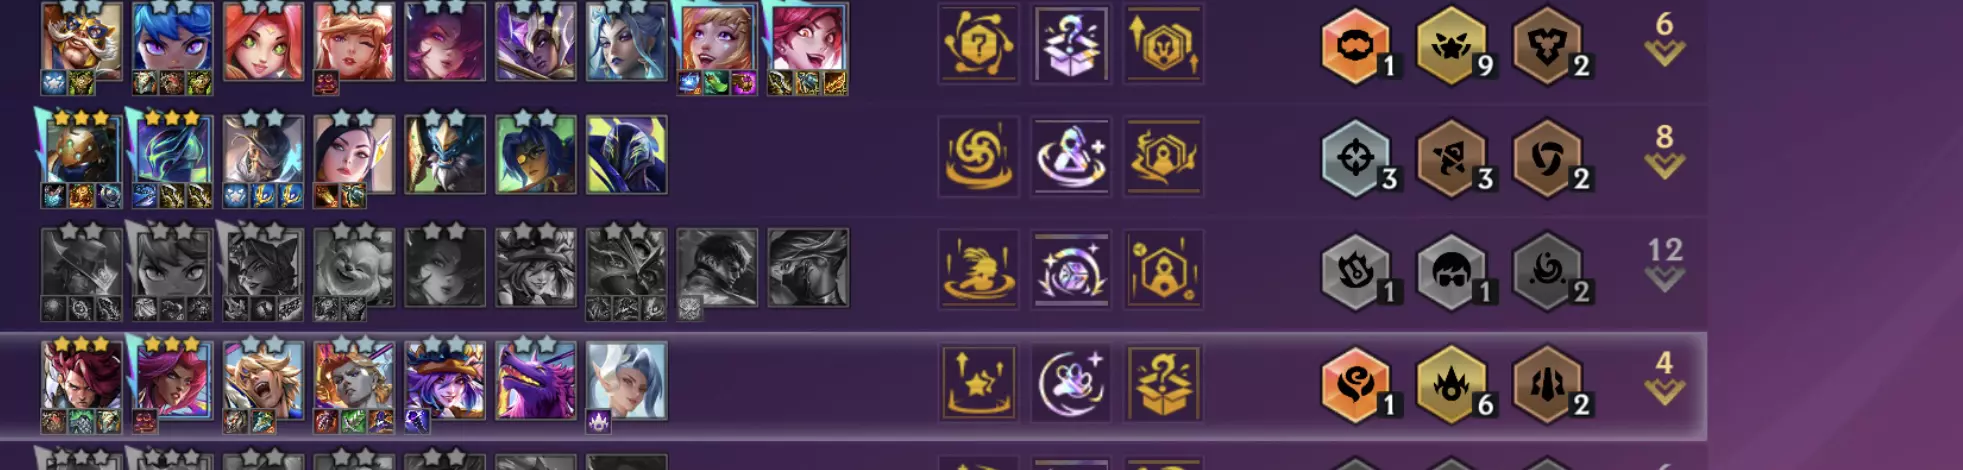The height and width of the screenshot is (470, 1963).
Task: Select the mustached goggles champion portrait
Action: pyautogui.click(x=82, y=40)
